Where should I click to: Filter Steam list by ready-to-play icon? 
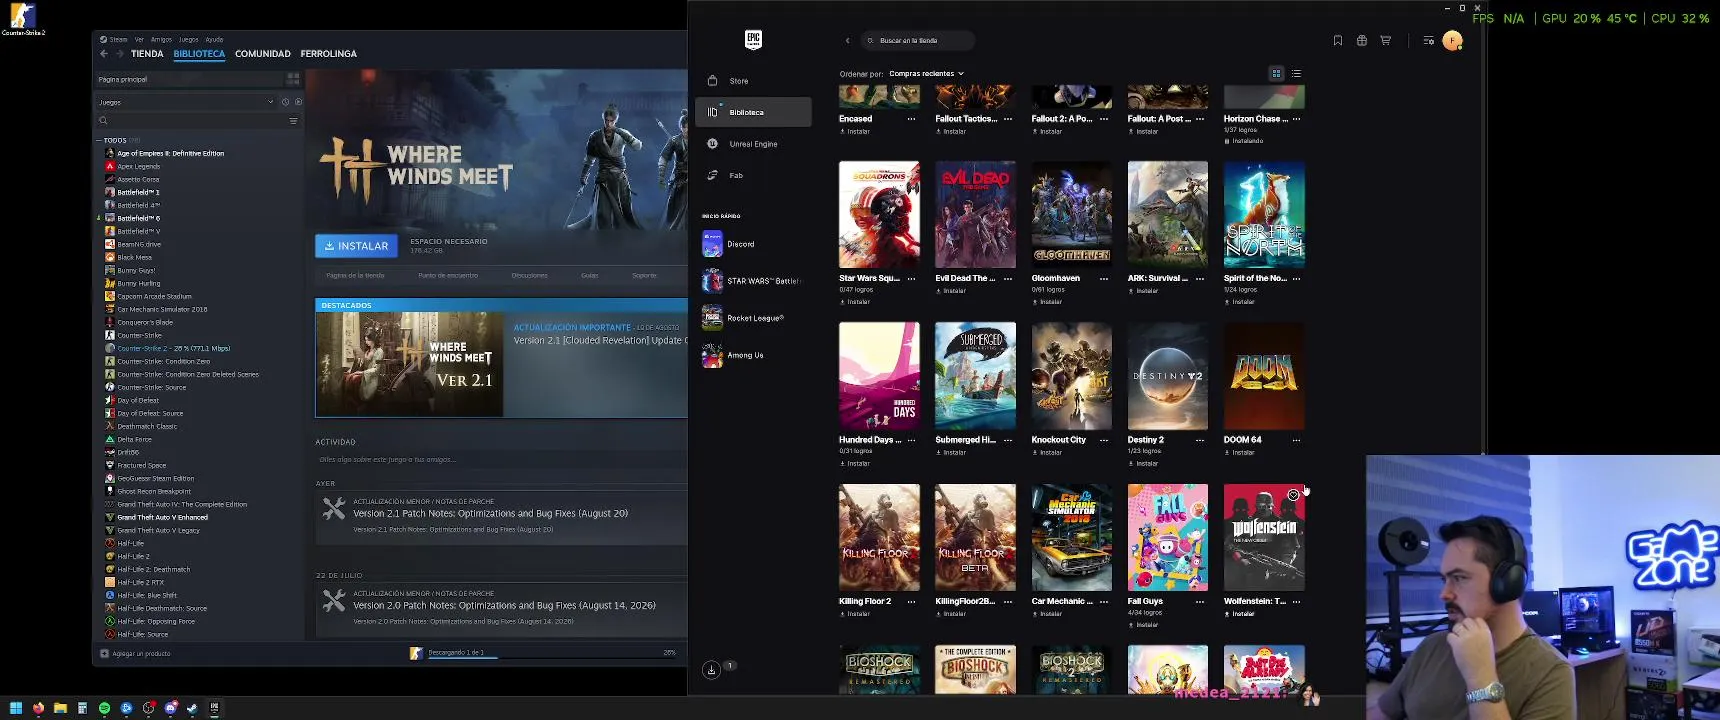(x=298, y=102)
